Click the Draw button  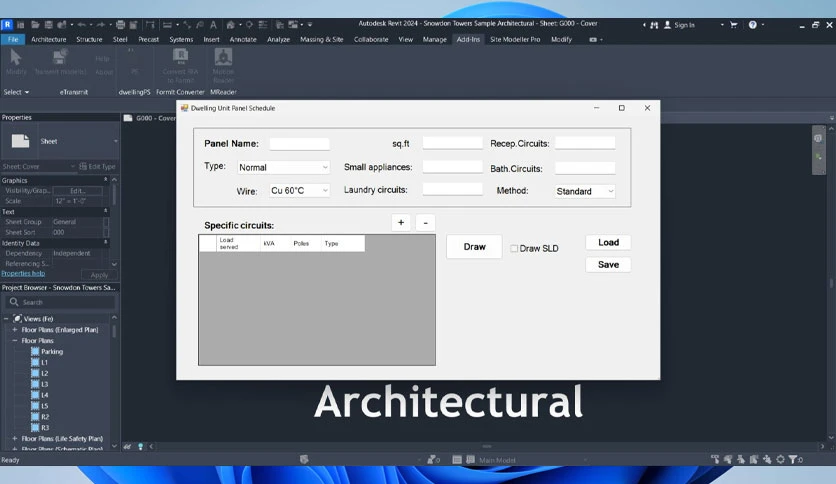pyautogui.click(x=474, y=247)
